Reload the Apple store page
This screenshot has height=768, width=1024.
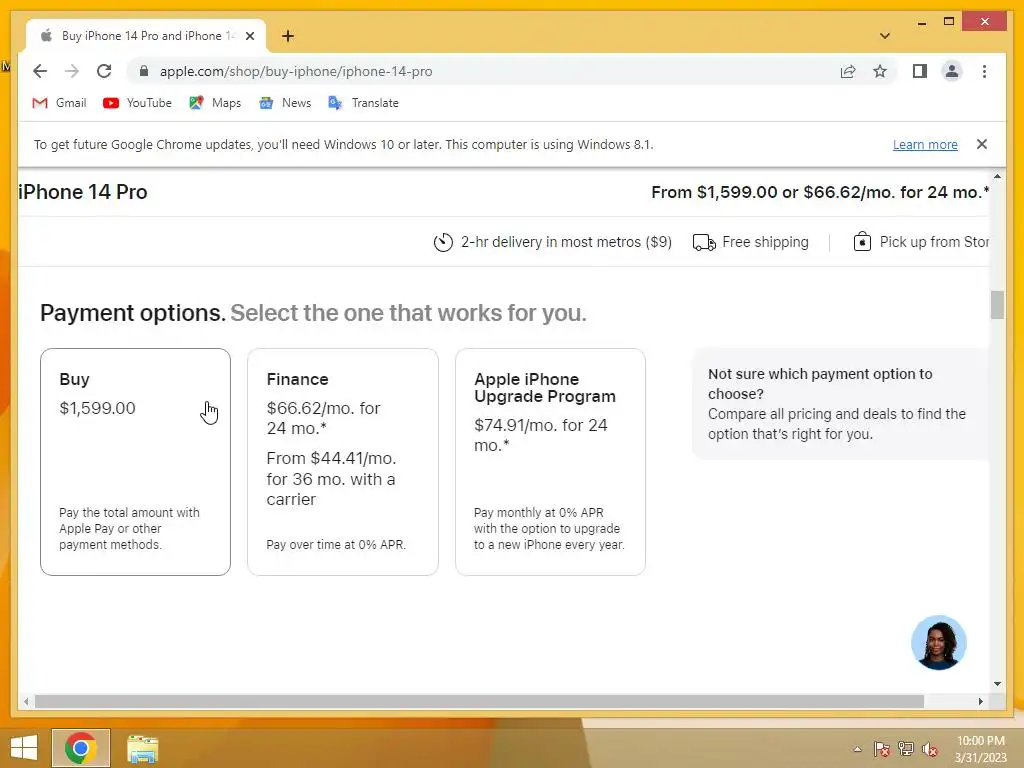click(x=104, y=71)
